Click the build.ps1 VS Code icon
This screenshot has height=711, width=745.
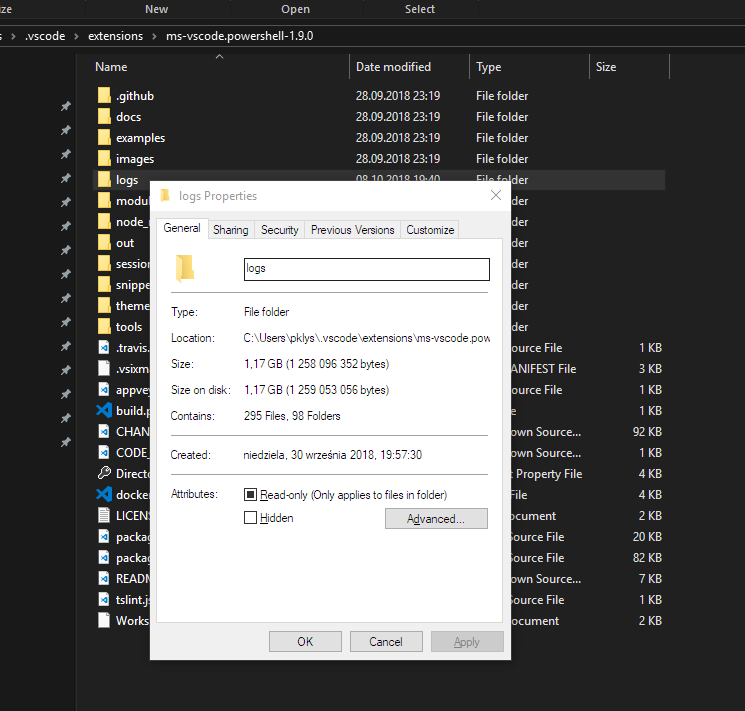104,410
